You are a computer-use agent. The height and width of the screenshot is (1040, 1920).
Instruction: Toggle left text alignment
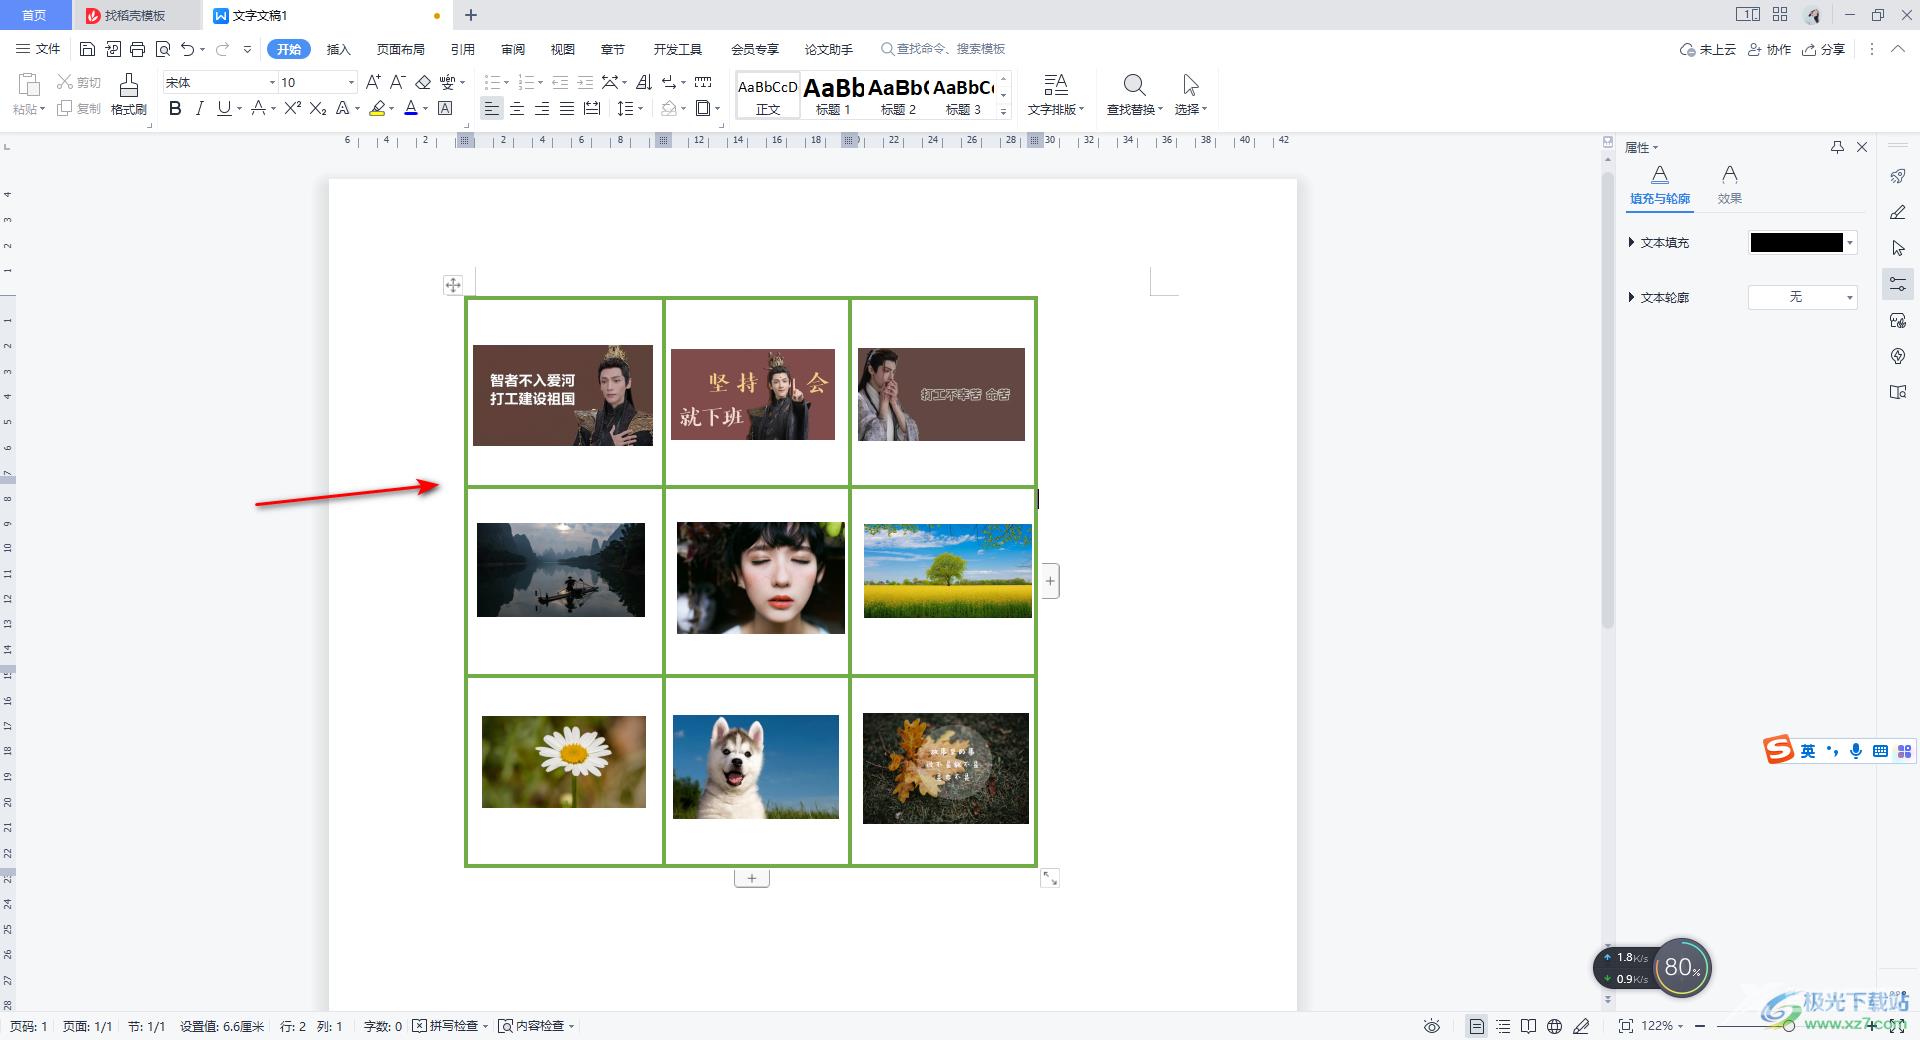click(x=491, y=108)
